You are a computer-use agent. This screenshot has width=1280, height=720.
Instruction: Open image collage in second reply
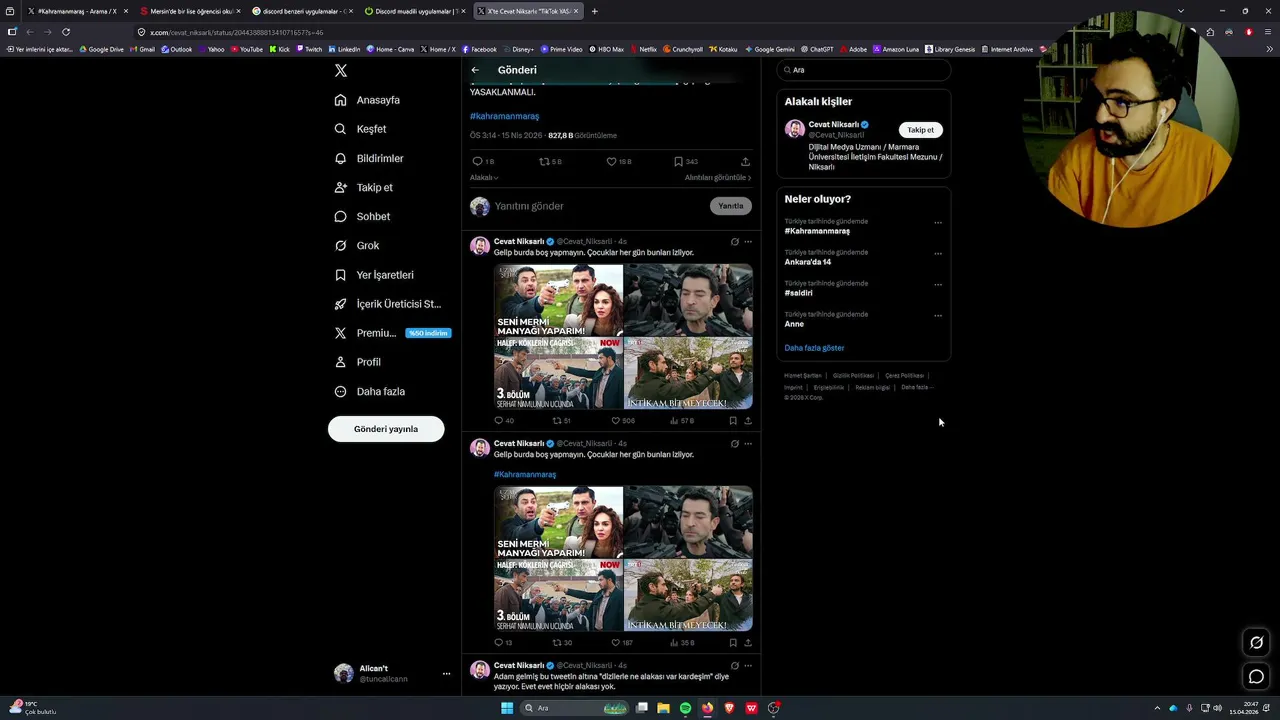coord(623,558)
